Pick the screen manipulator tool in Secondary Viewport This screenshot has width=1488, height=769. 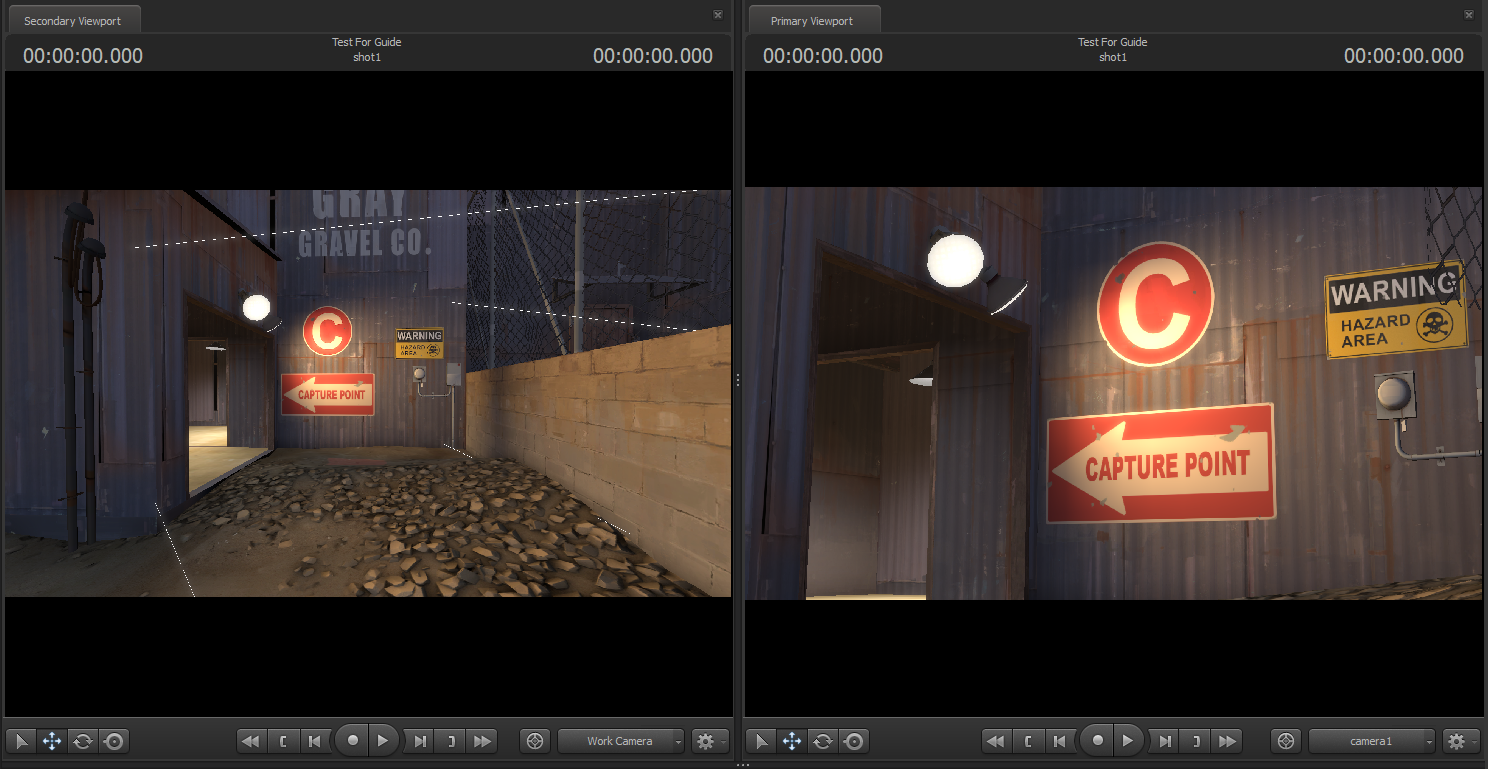coord(114,741)
